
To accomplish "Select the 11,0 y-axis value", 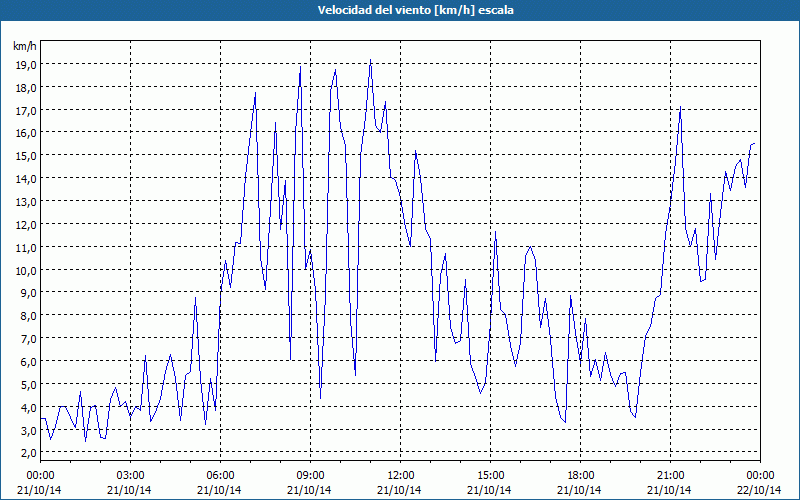I will [x=27, y=248].
